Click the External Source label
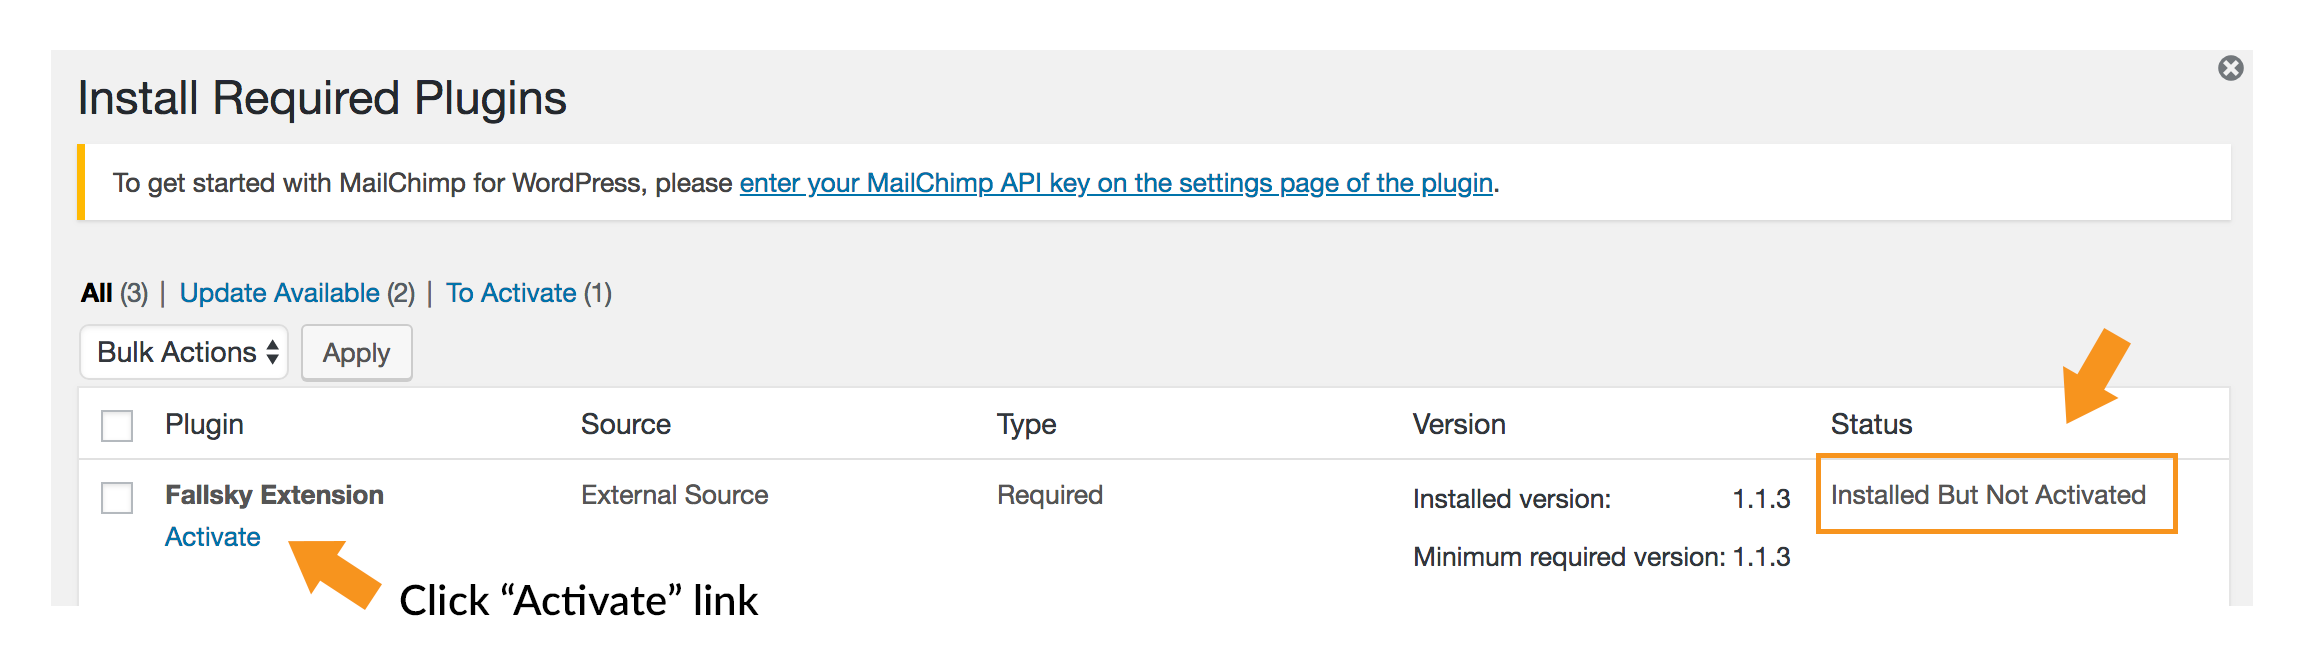Image resolution: width=2304 pixels, height=656 pixels. [674, 495]
